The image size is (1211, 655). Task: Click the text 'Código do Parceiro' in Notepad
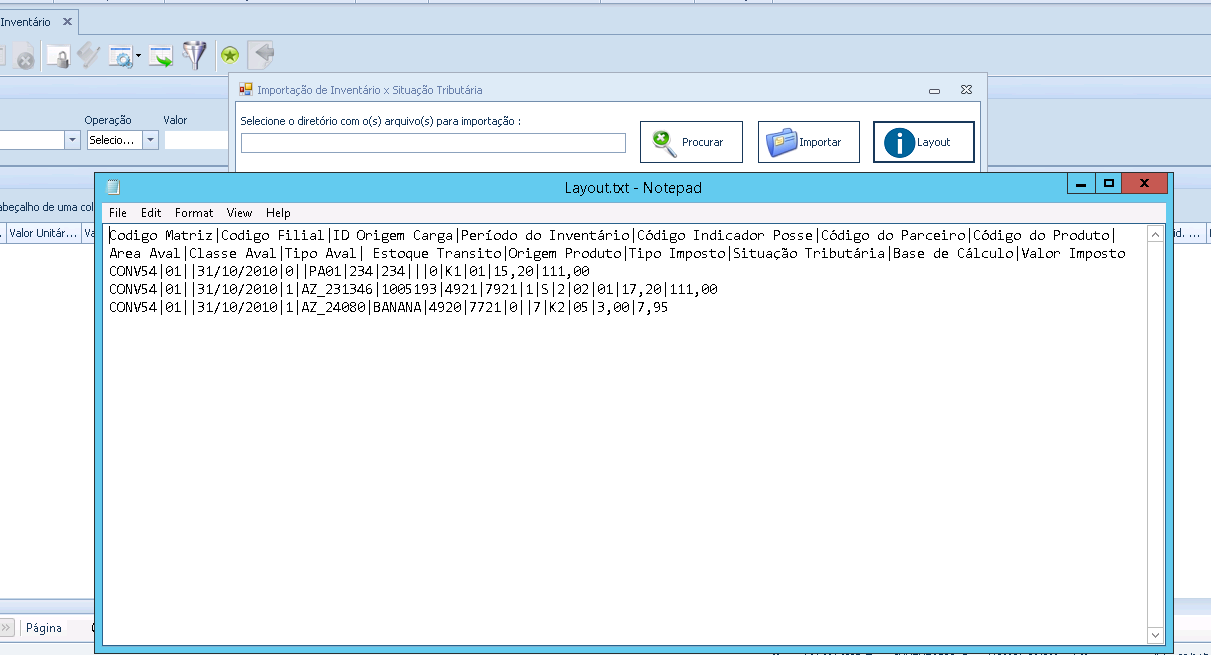[x=893, y=235]
